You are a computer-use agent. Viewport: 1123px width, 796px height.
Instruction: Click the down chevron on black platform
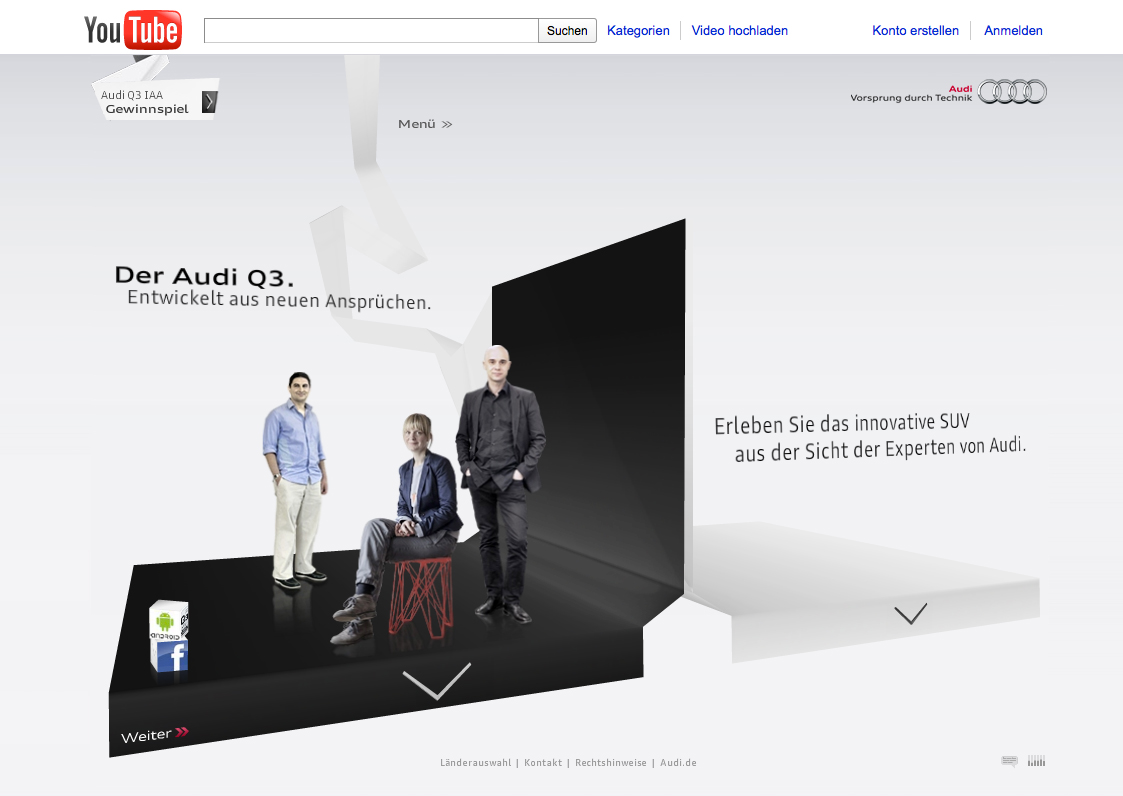[437, 681]
